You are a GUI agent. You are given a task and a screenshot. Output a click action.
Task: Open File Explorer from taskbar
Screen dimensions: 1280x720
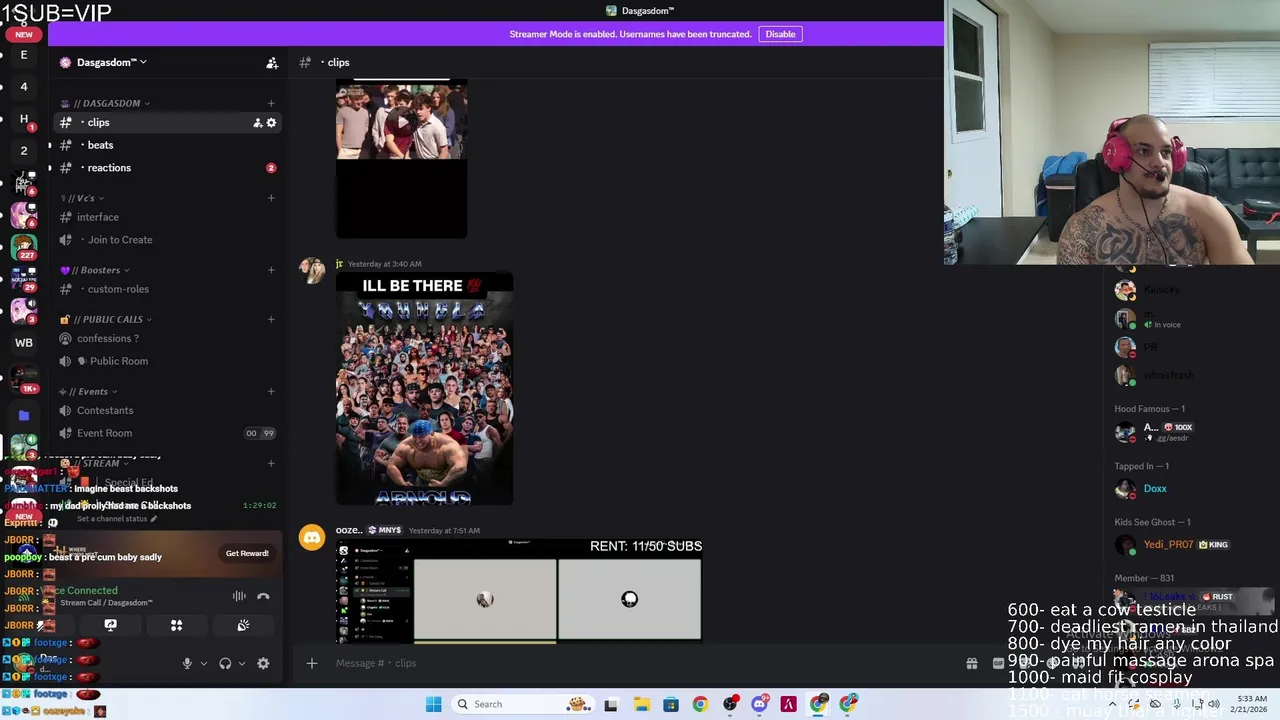coord(641,704)
